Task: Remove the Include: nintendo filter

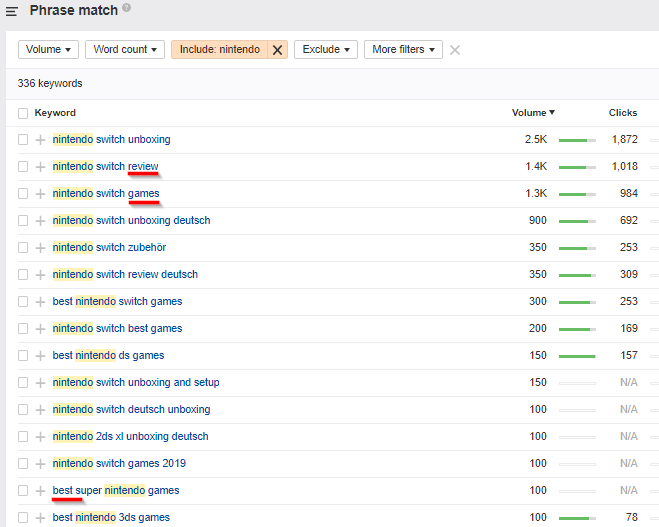Action: click(x=278, y=50)
